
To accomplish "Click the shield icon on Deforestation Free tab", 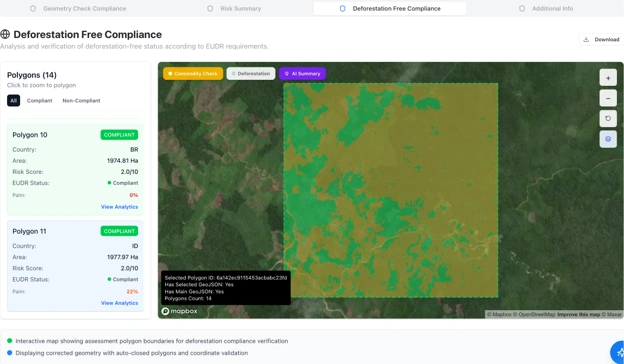I will pyautogui.click(x=342, y=8).
